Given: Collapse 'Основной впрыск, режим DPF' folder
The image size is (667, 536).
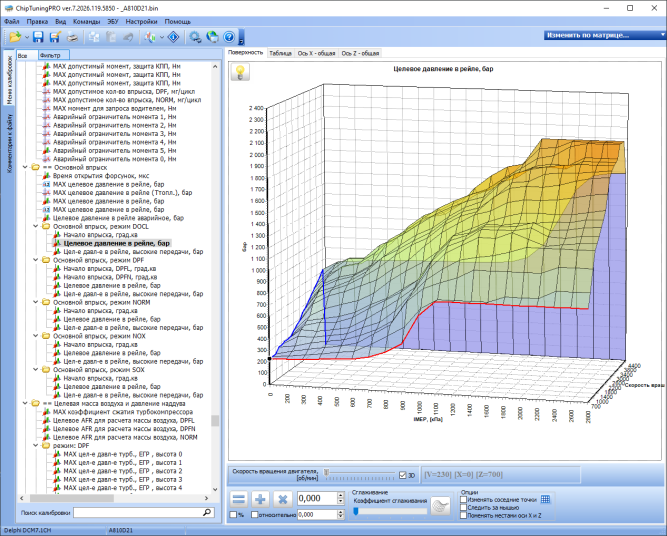Looking at the screenshot, I should (x=36, y=260).
